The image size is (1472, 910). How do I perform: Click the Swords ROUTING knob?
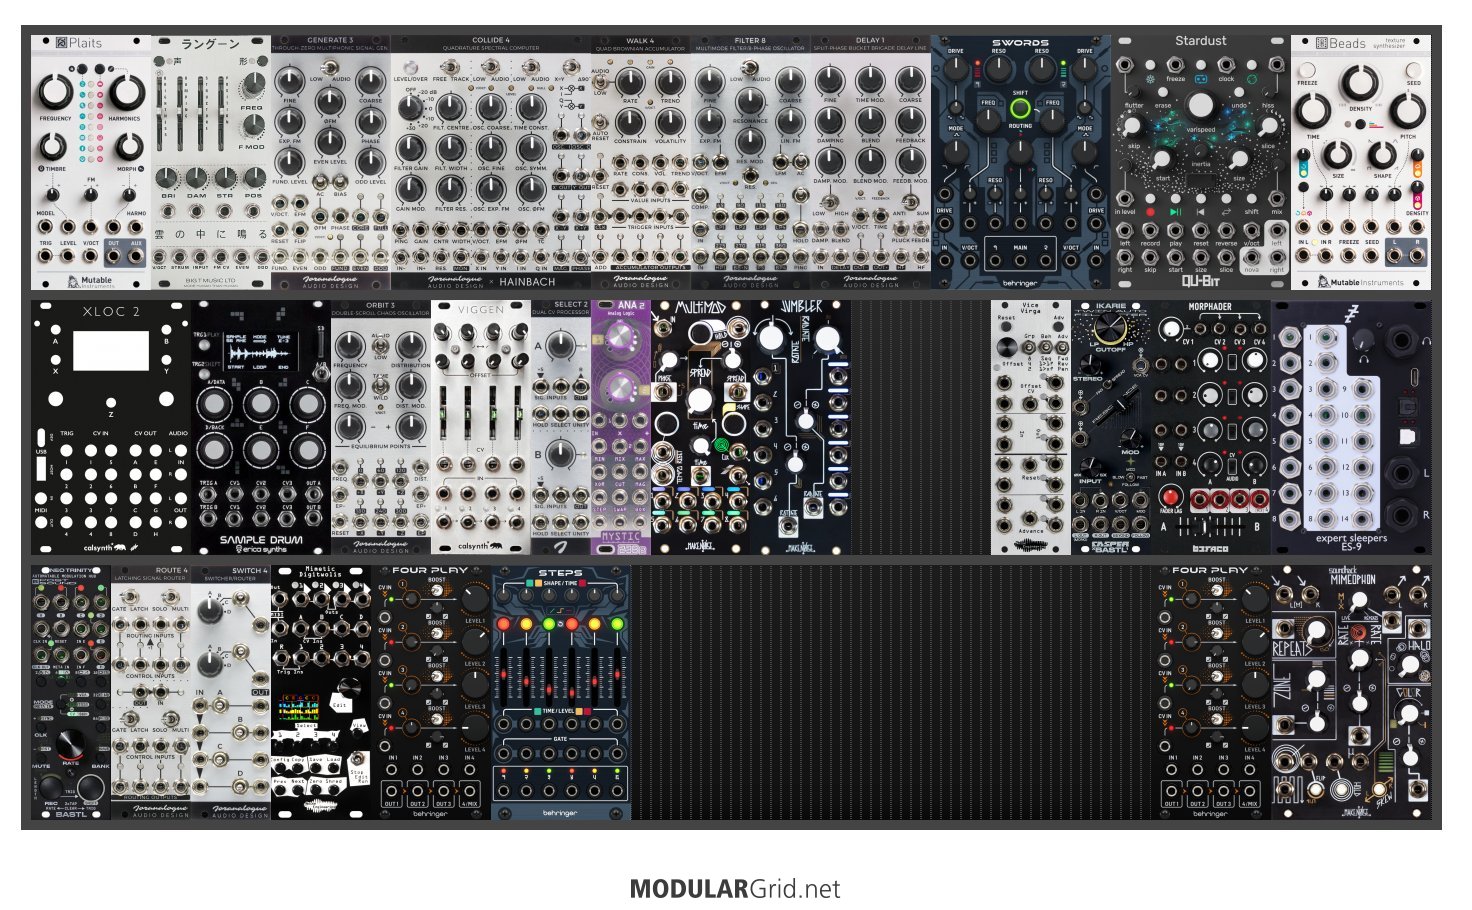coord(1020,151)
